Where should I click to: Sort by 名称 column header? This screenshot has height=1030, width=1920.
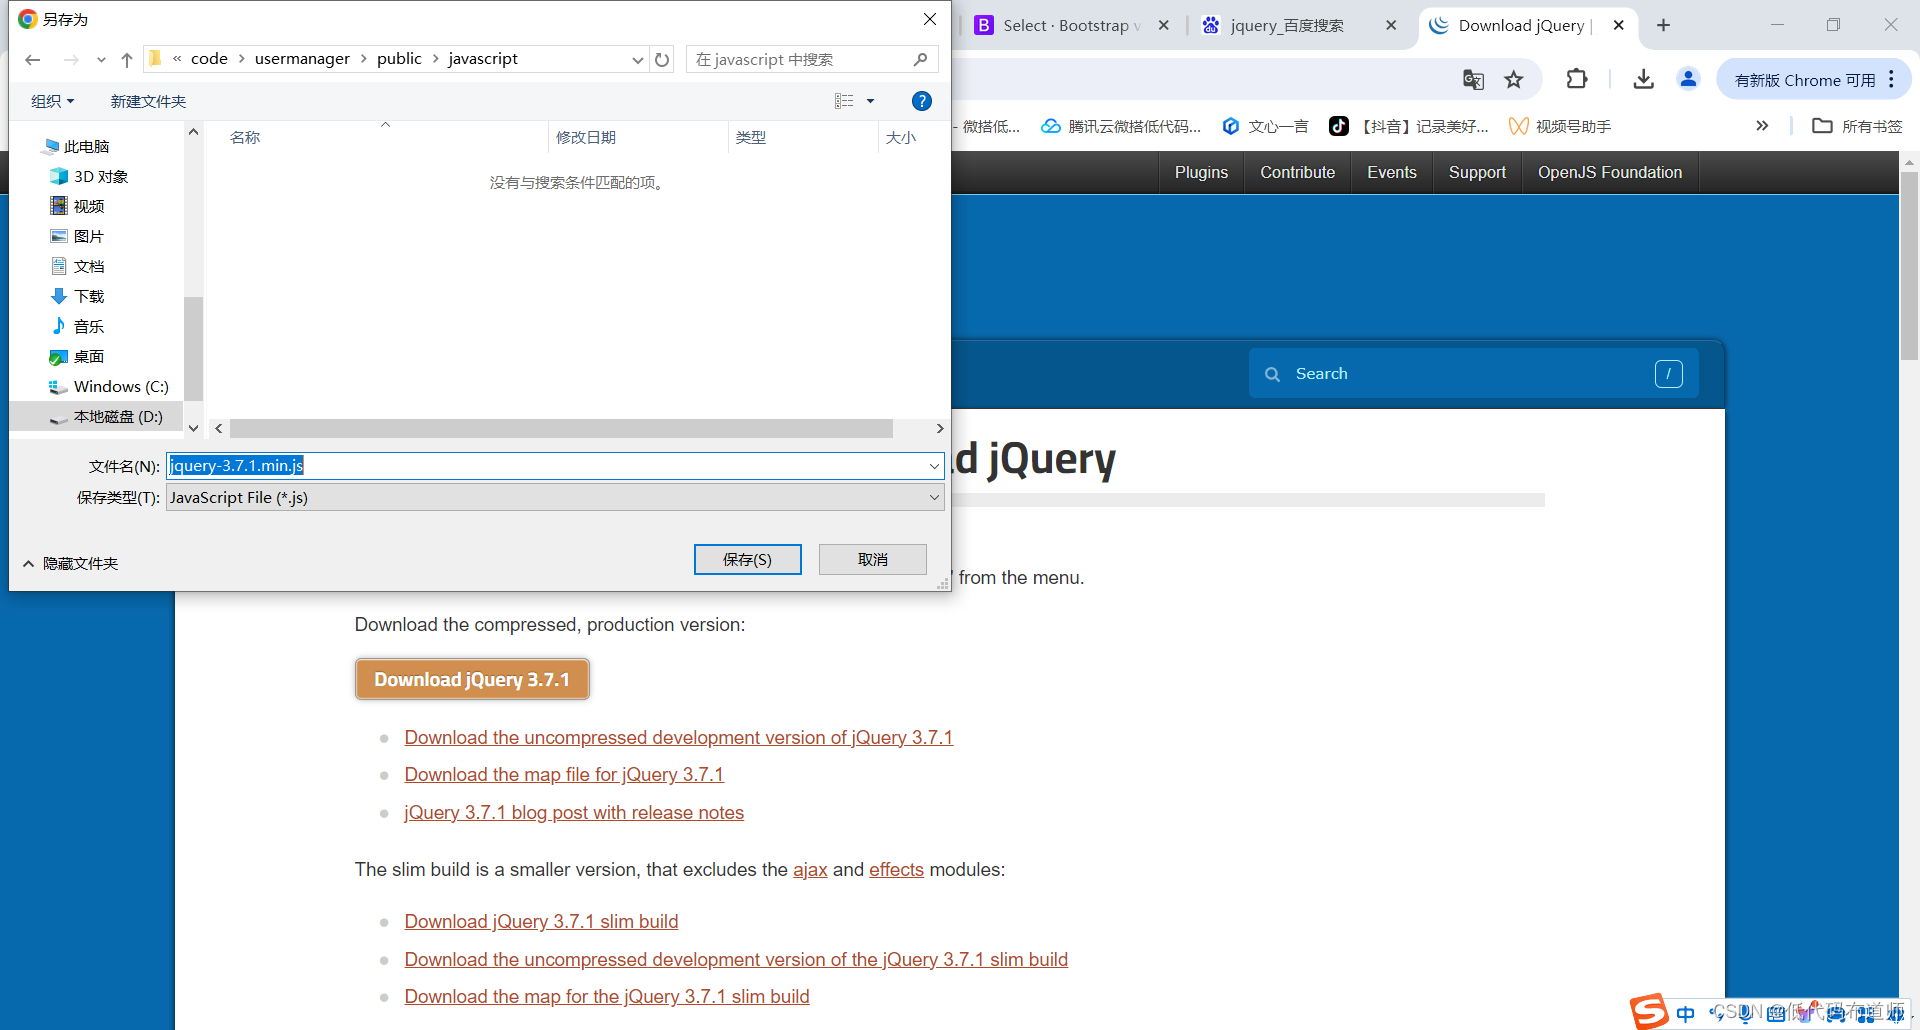point(245,137)
